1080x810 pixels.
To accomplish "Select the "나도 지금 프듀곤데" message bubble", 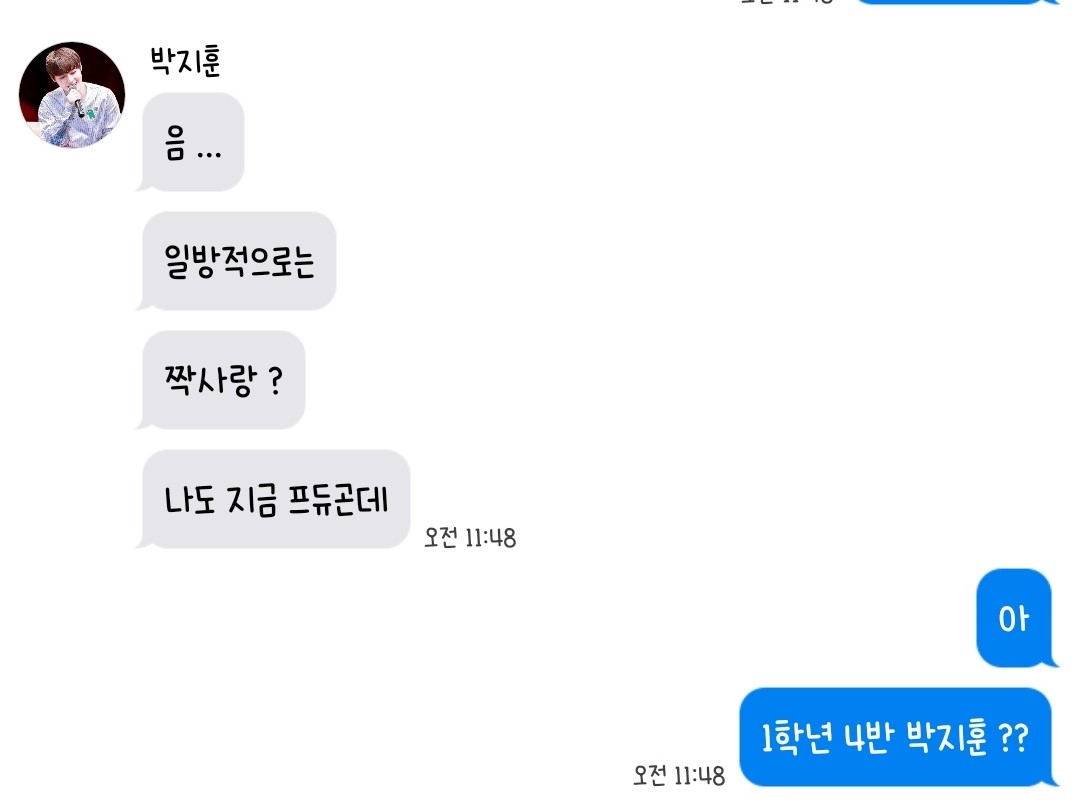I will pos(273,499).
